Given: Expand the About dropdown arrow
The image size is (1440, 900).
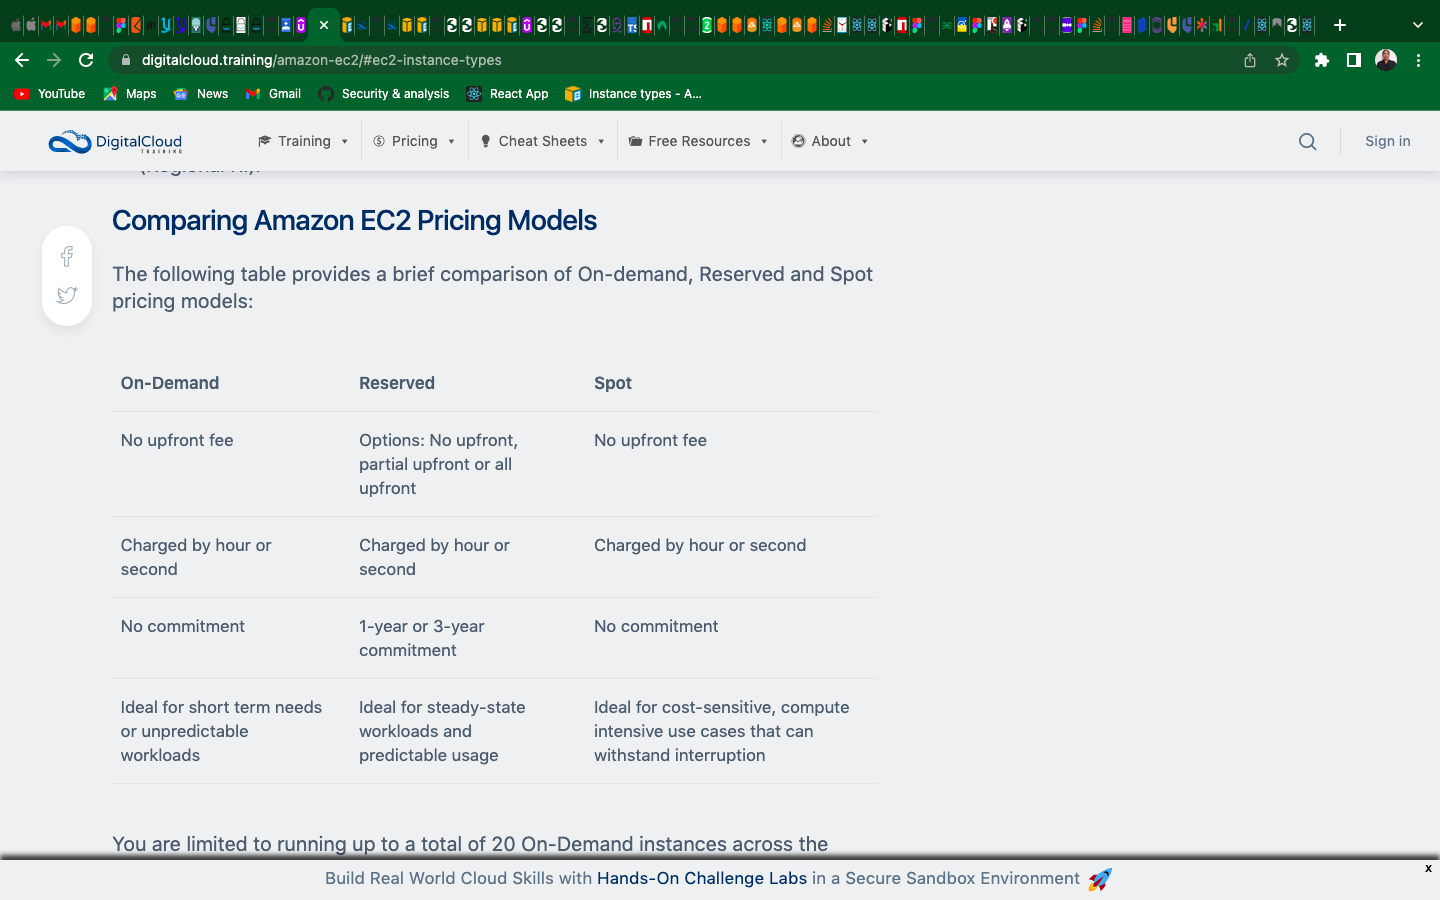Looking at the screenshot, I should pos(865,142).
